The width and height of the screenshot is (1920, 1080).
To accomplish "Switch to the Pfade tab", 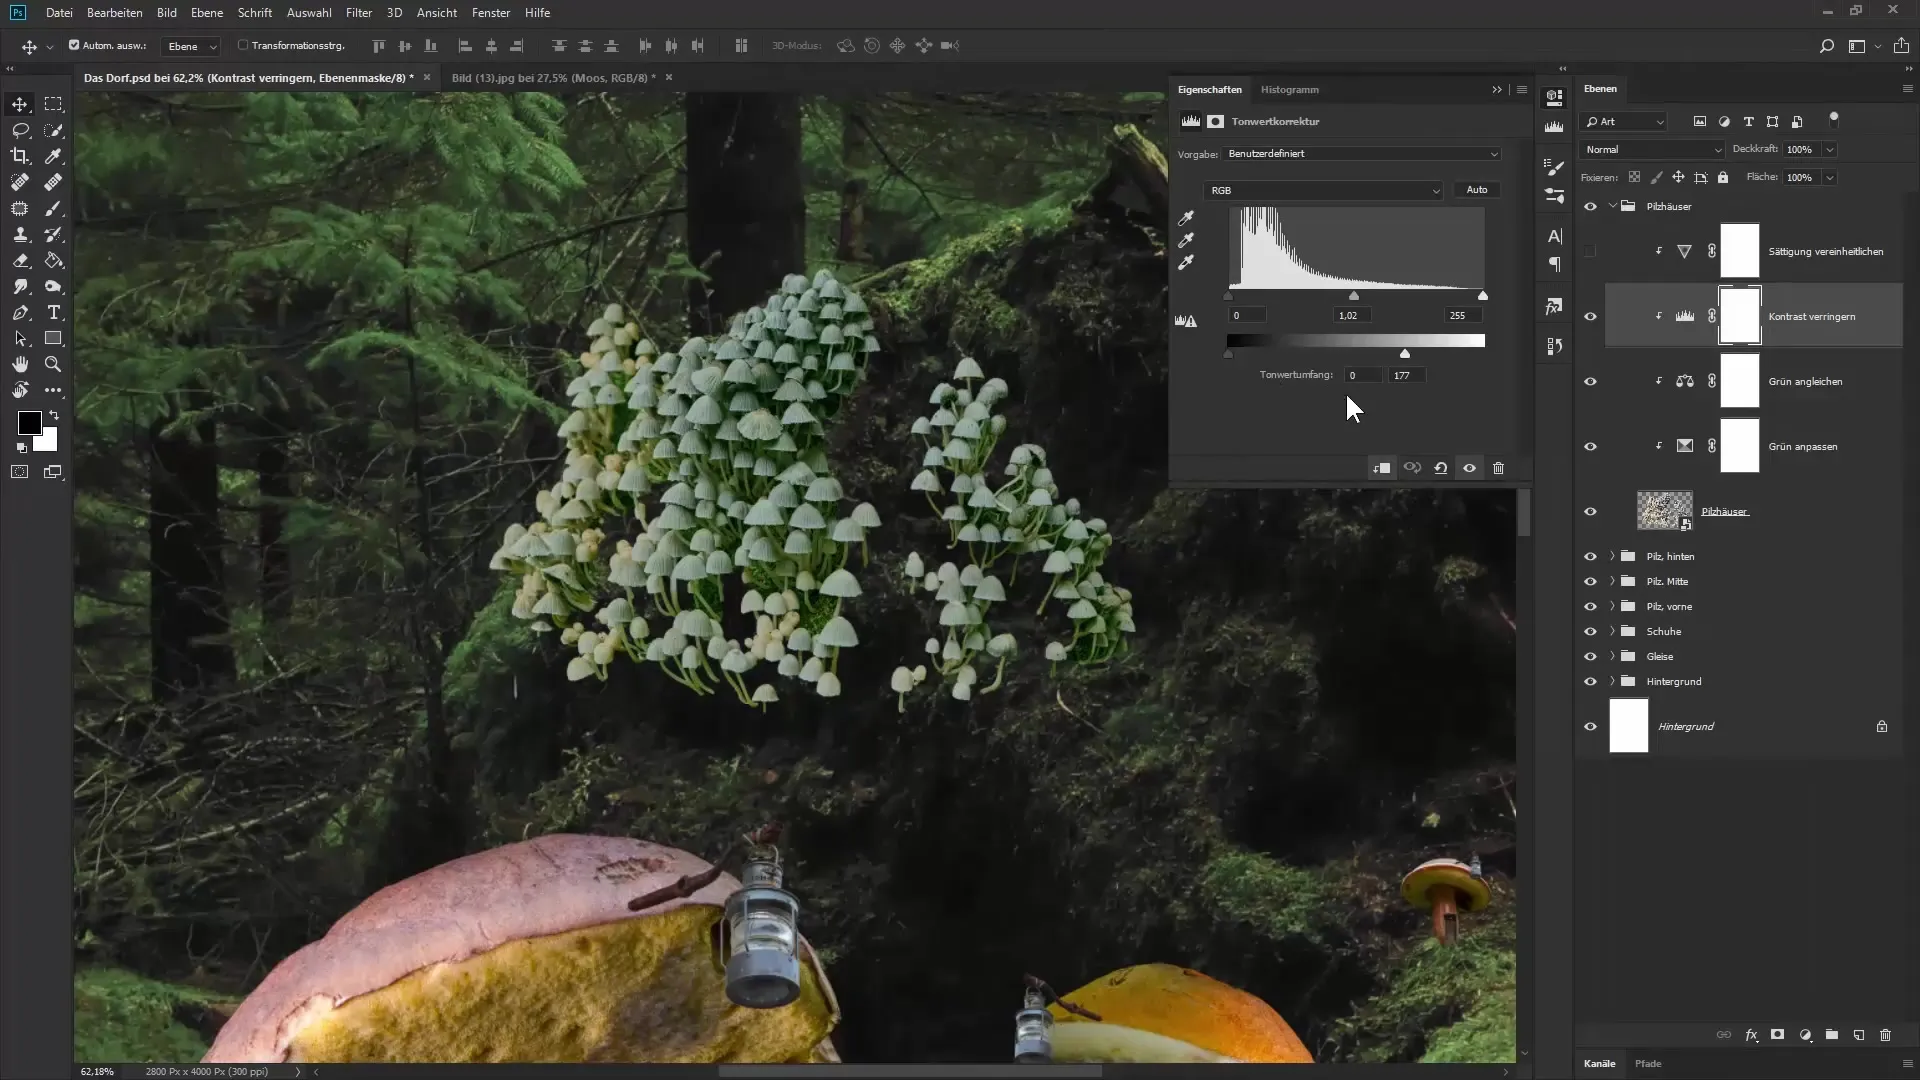I will point(1647,1063).
